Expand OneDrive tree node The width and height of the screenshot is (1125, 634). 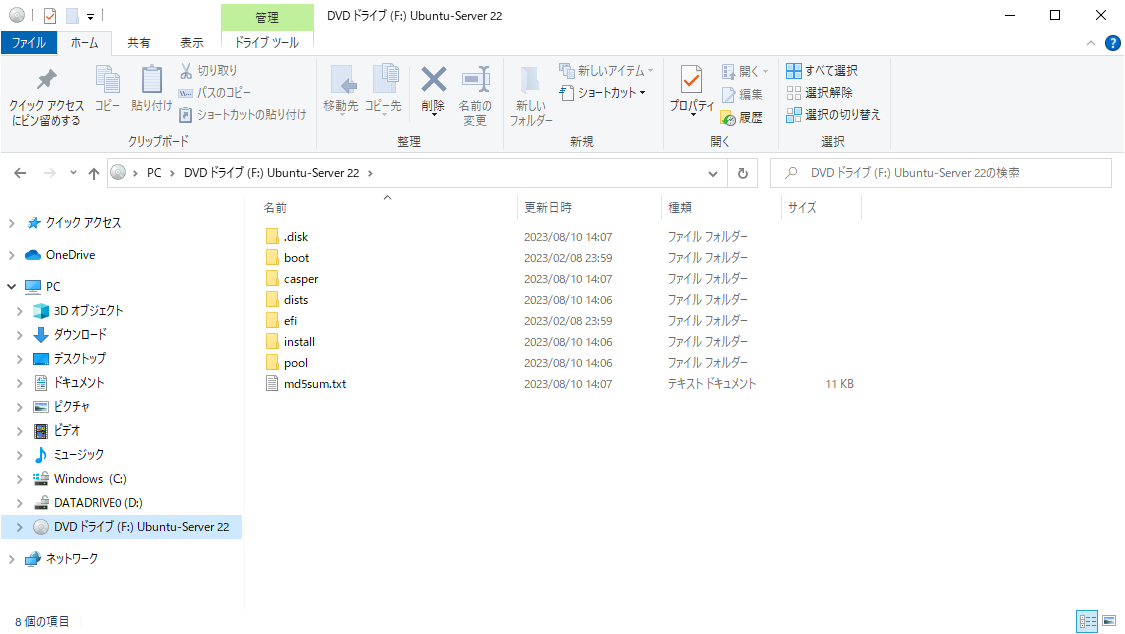(11, 255)
